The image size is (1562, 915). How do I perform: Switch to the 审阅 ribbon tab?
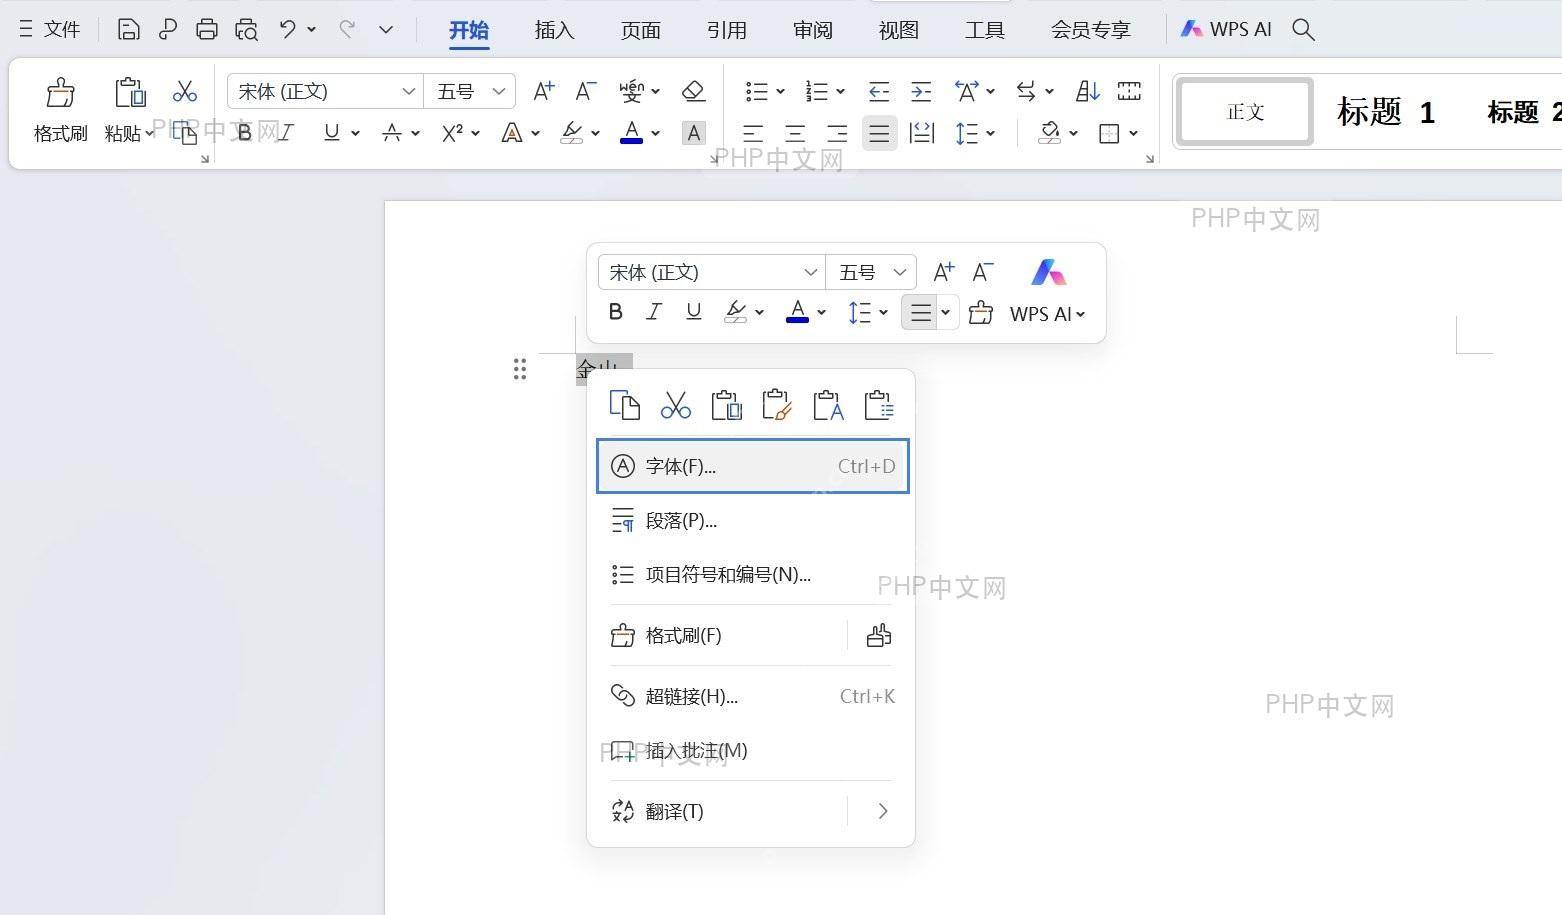(x=812, y=30)
